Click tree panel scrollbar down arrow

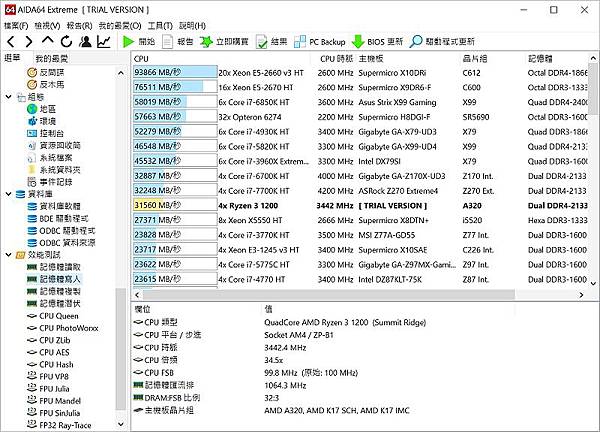(x=121, y=424)
